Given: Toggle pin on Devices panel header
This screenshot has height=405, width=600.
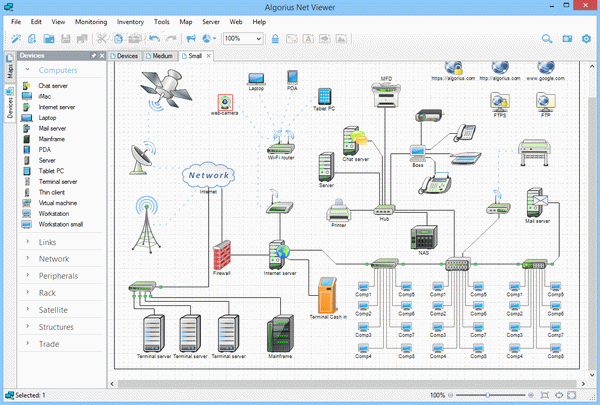Looking at the screenshot, I should [x=93, y=56].
